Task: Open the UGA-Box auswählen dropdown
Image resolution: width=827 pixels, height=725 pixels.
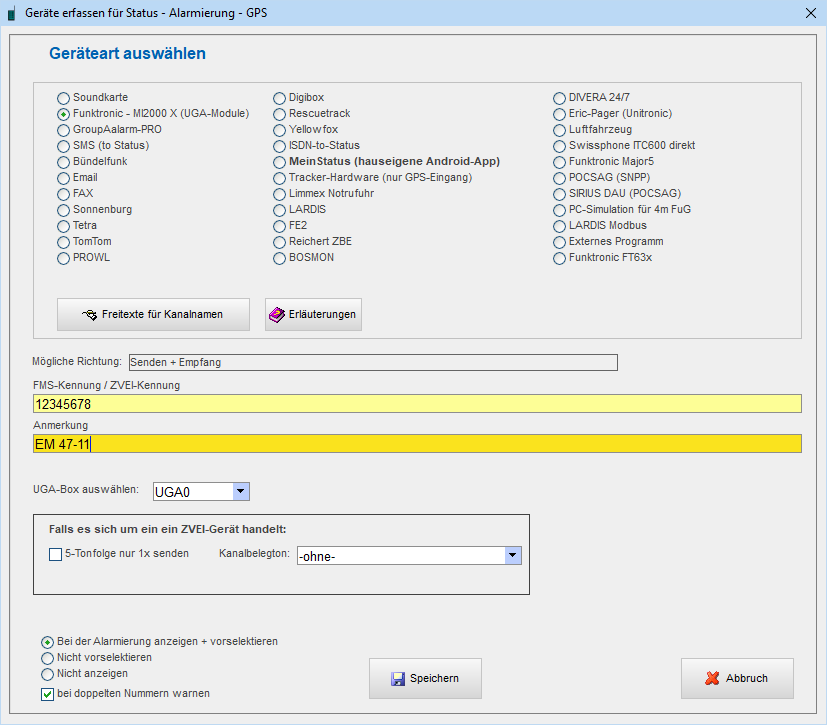Action: (240, 491)
